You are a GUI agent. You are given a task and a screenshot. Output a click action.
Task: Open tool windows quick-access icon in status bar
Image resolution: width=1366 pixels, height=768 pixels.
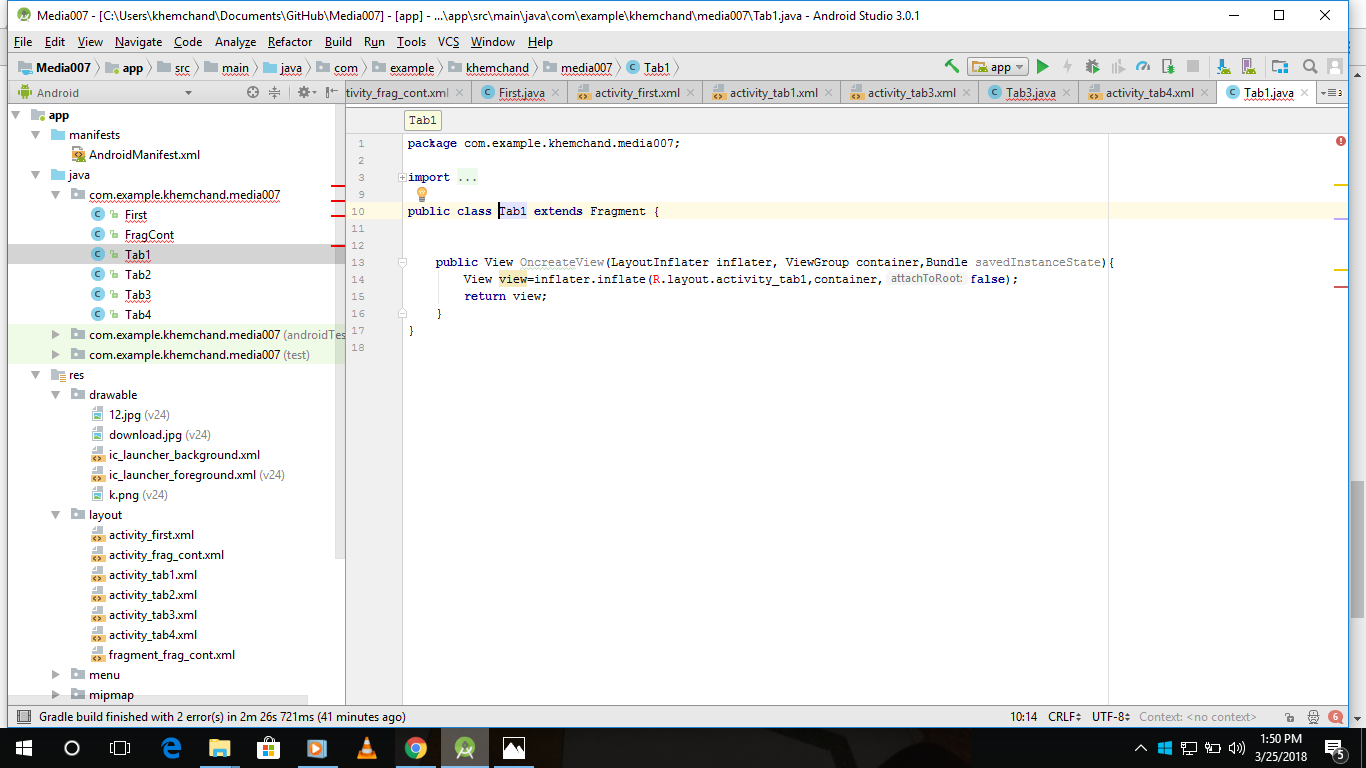coord(22,717)
